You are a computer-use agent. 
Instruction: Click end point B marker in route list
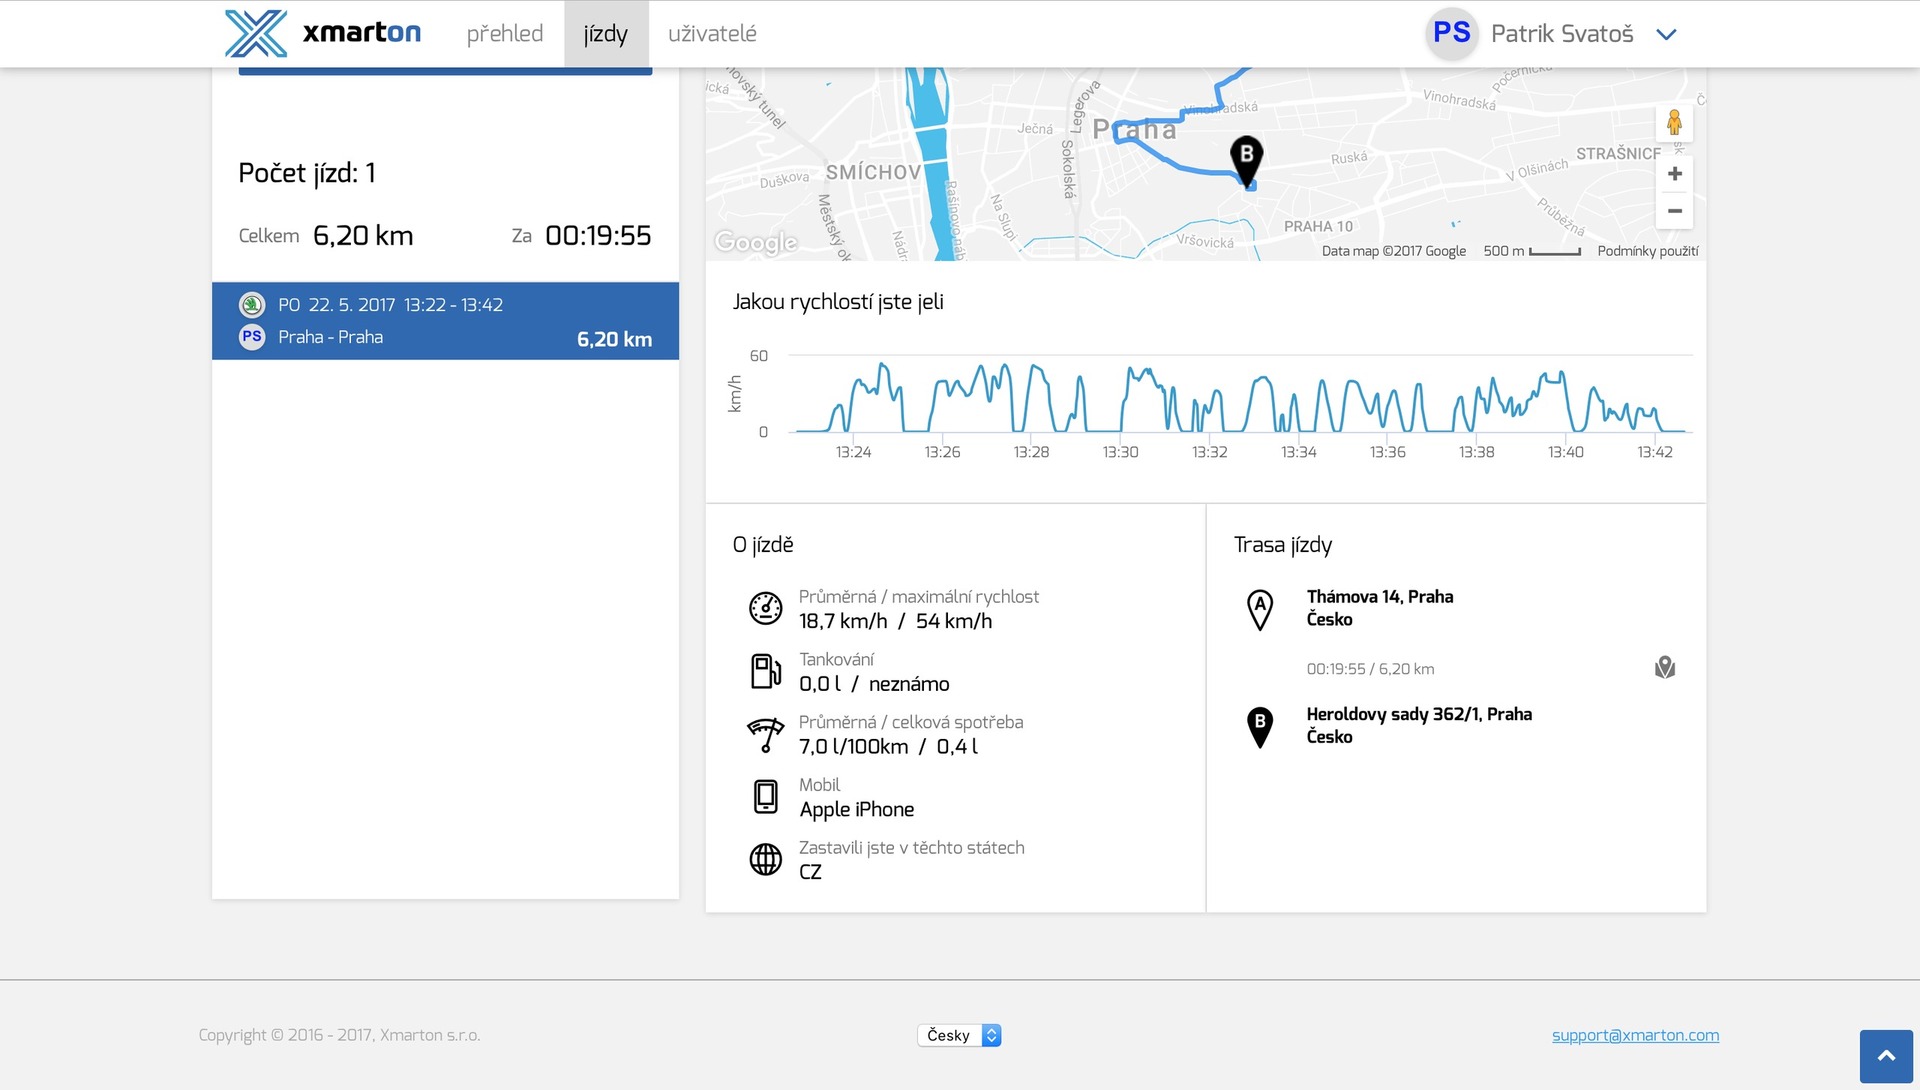[x=1260, y=726]
